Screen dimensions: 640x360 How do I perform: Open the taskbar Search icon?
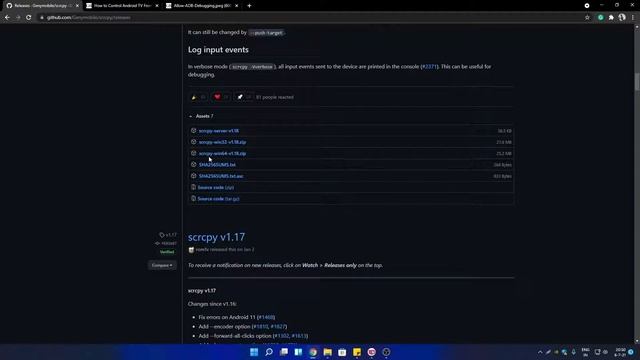coord(269,352)
